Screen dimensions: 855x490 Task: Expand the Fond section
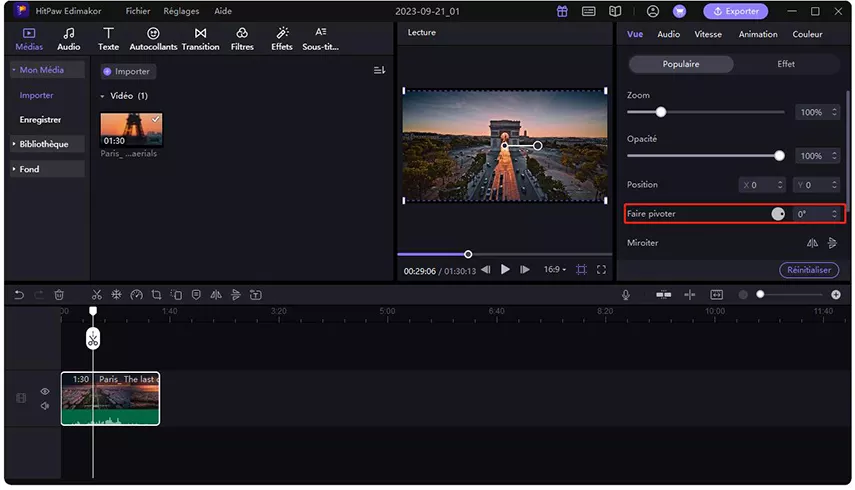click(x=14, y=169)
